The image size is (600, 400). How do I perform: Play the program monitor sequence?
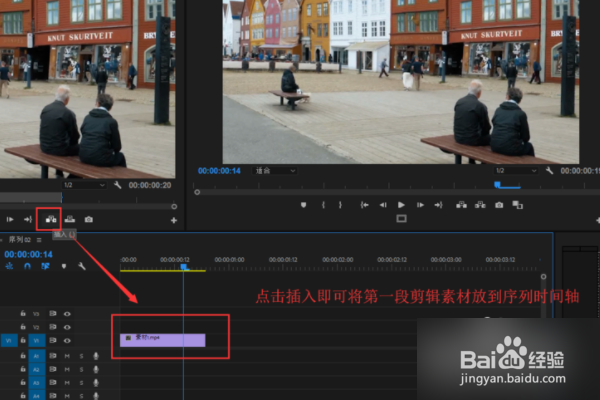401,205
